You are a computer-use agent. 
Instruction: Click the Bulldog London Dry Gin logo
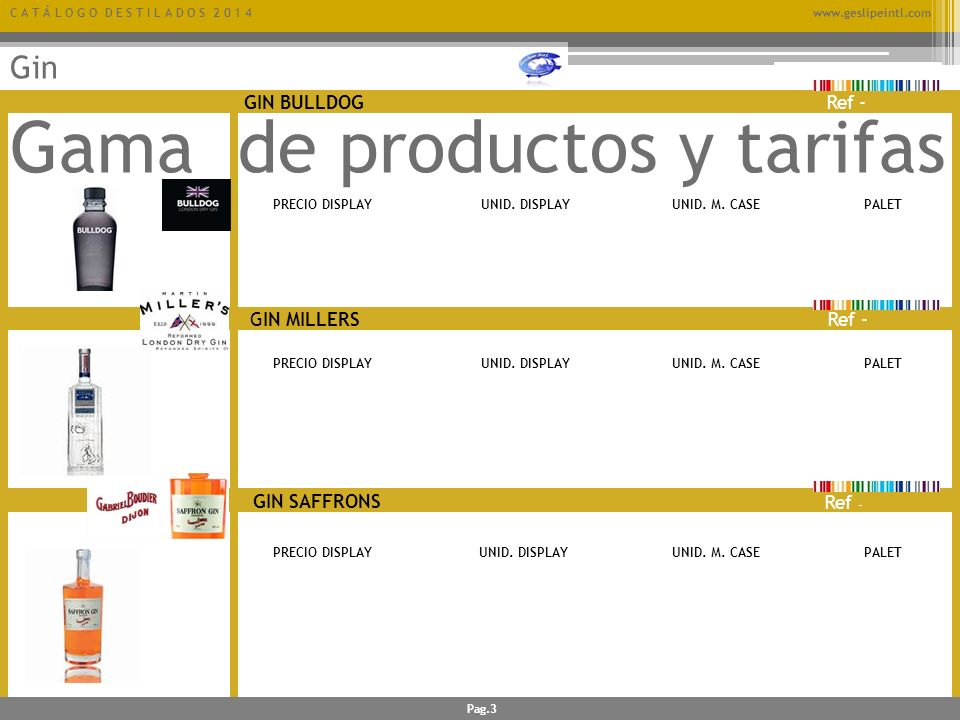click(196, 205)
